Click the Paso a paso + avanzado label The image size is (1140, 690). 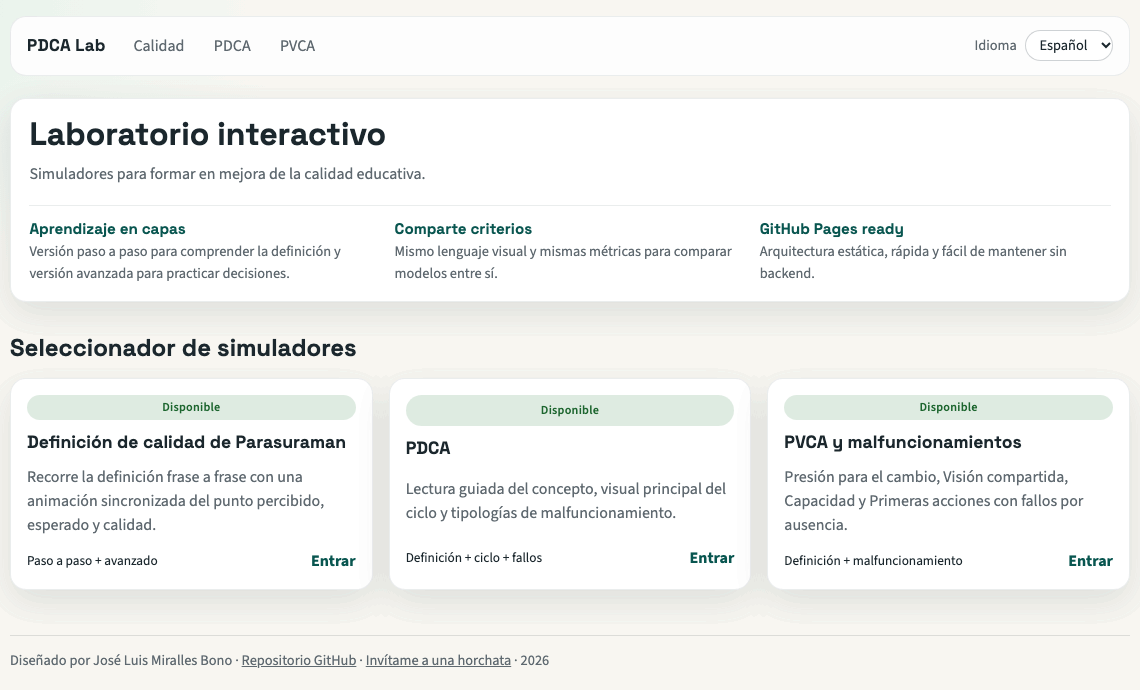pos(92,561)
